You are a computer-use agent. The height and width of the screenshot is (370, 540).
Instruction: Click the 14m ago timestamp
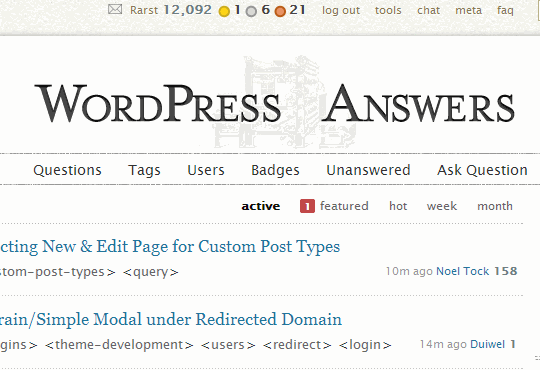point(443,344)
